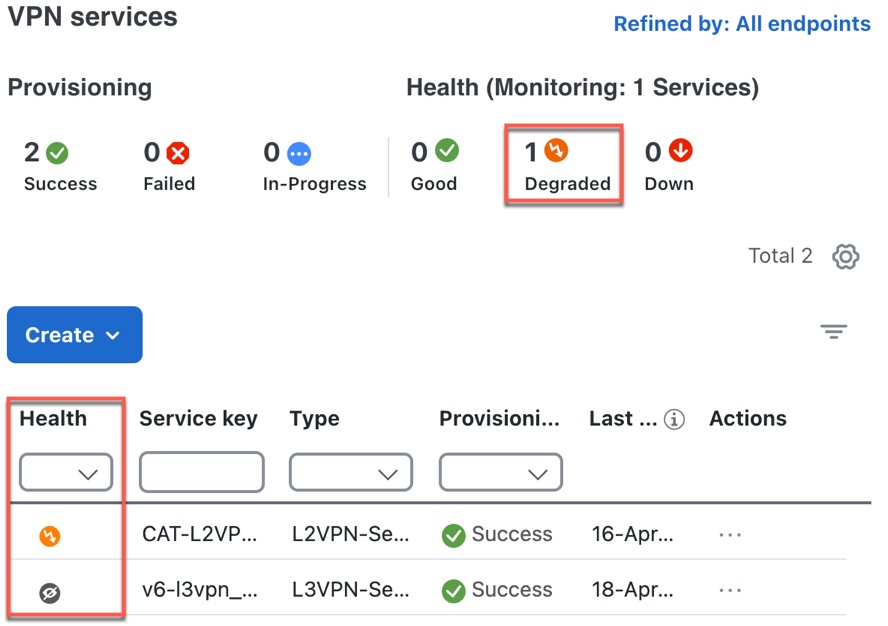Screen dimensions: 888x626
Task: Open actions ellipsis for CAT-L2VP service
Action: (x=729, y=535)
